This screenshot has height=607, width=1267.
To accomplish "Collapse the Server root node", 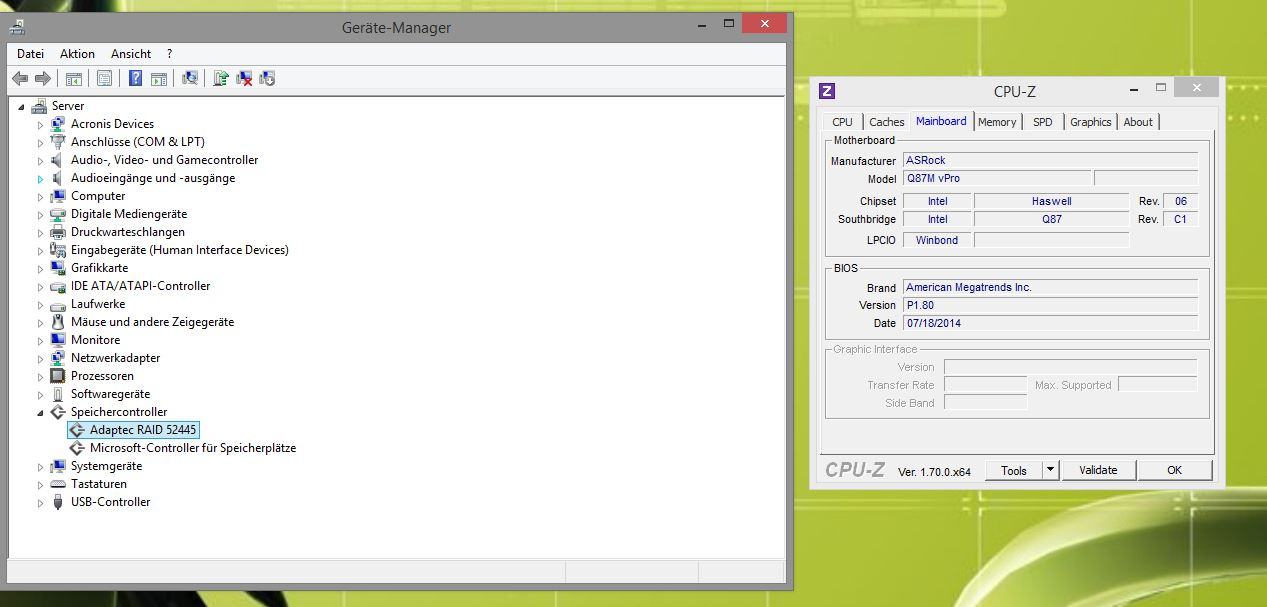I will (21, 106).
